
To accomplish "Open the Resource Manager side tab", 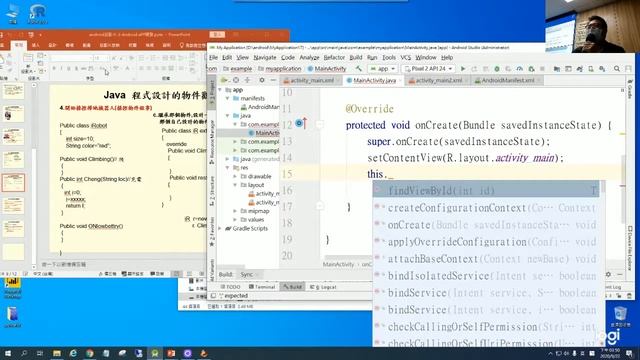I will click(x=212, y=142).
